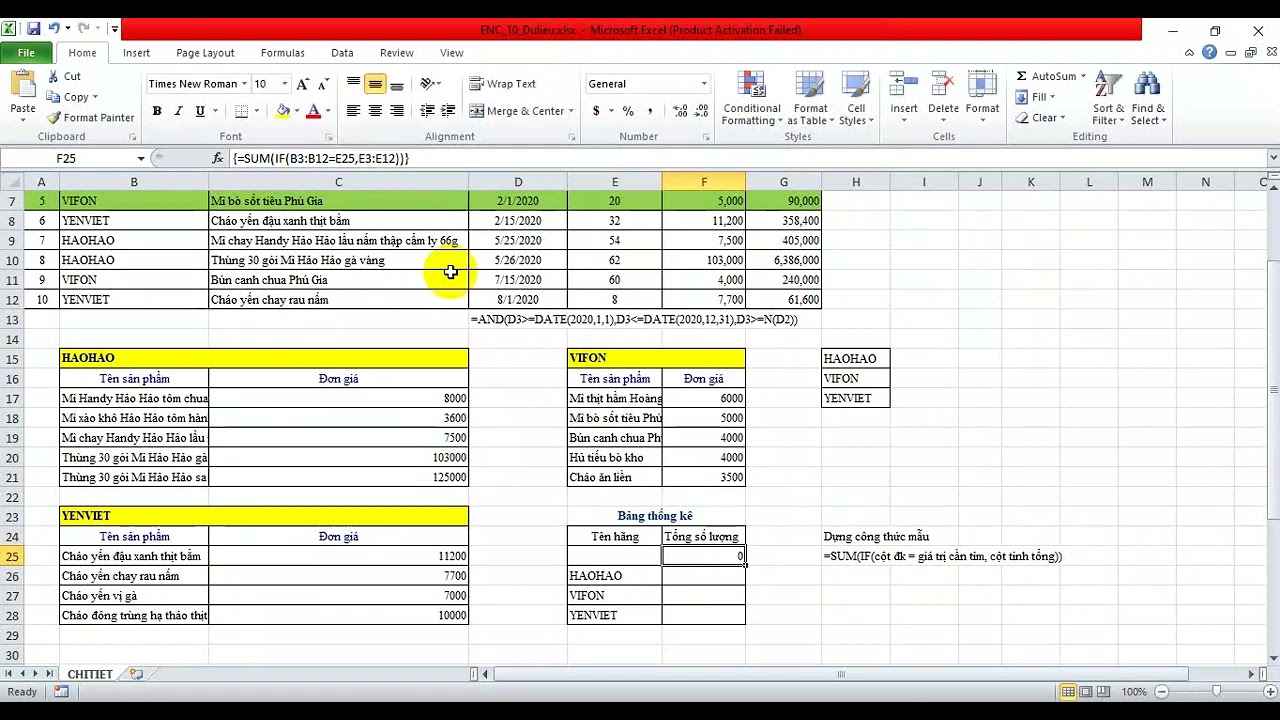The height and width of the screenshot is (720, 1280).
Task: Open Cell Styles gallery
Action: click(856, 98)
